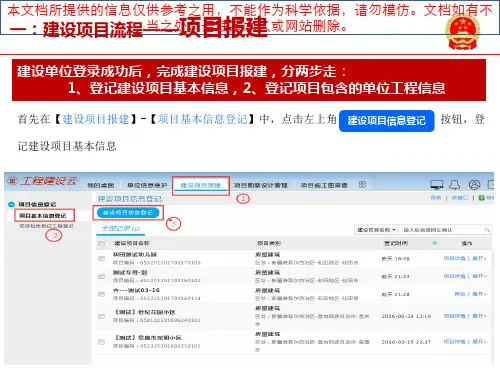Check the 世纪花园小区 row checkbox
This screenshot has height=375, width=500.
pos(101,316)
